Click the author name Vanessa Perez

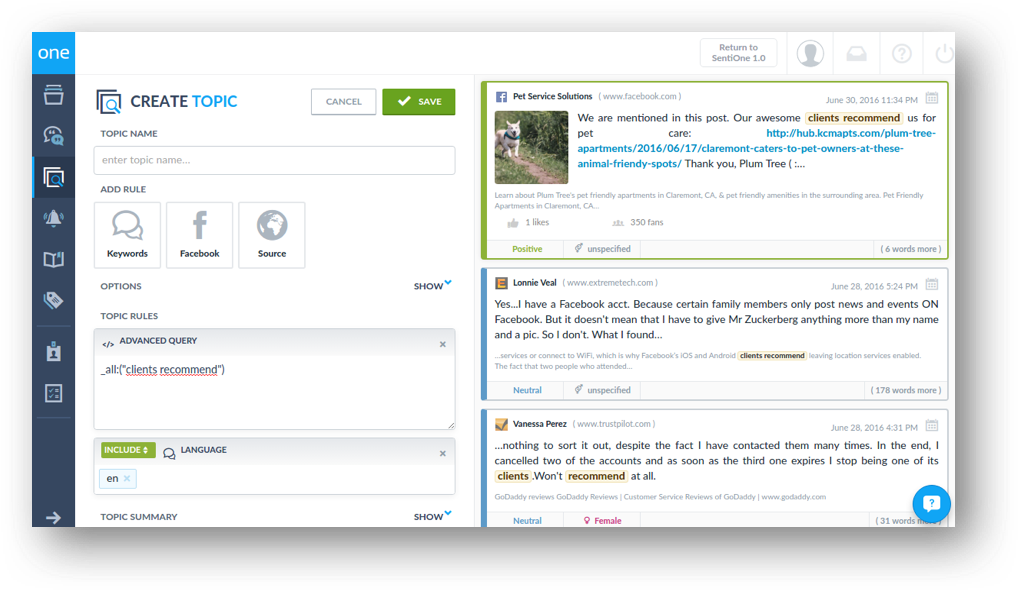[x=540, y=424]
